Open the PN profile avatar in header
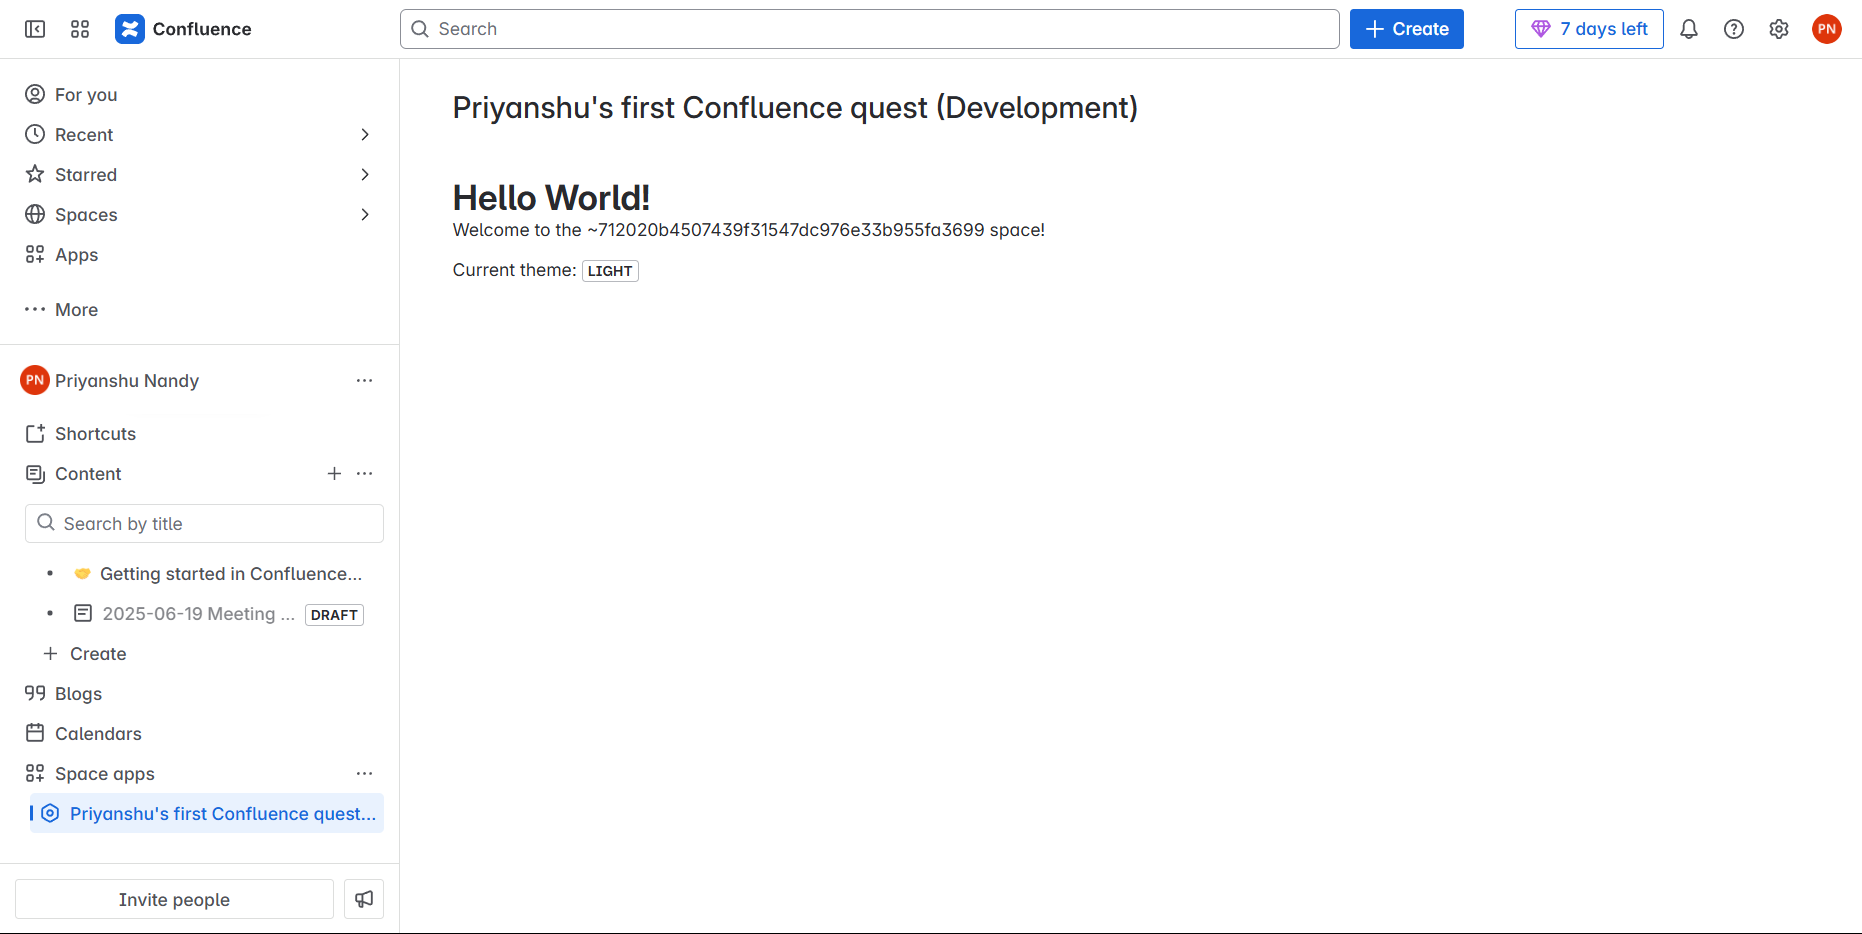Screen dimensions: 1862x934 pos(1827,29)
